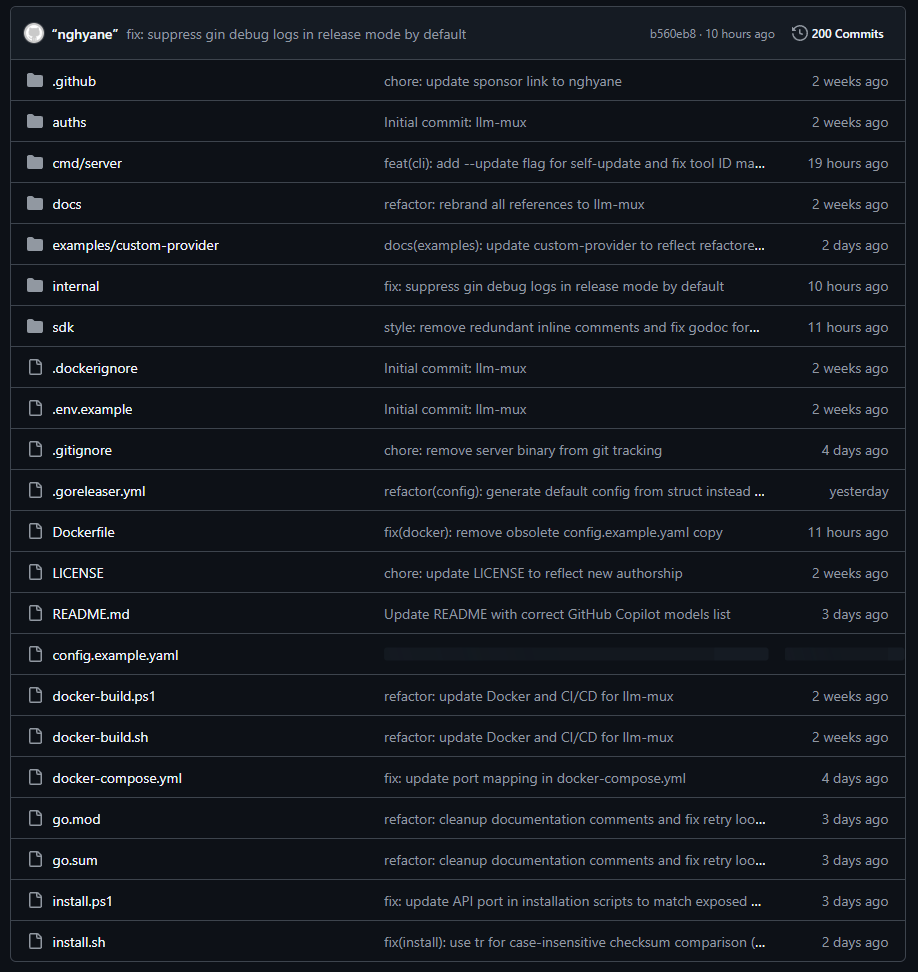Click the go.mod file icon
Image resolution: width=918 pixels, height=972 pixels.
[x=35, y=819]
